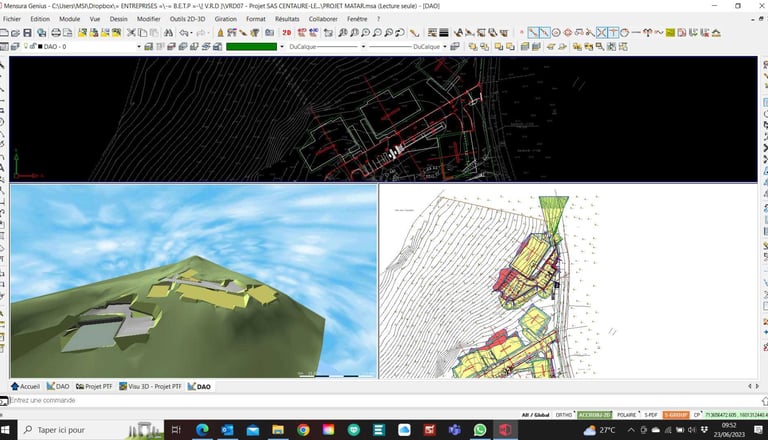Viewport: 768px width, 440px height.
Task: Expand the second DuCalque lineweight dropdown
Action: [x=443, y=46]
